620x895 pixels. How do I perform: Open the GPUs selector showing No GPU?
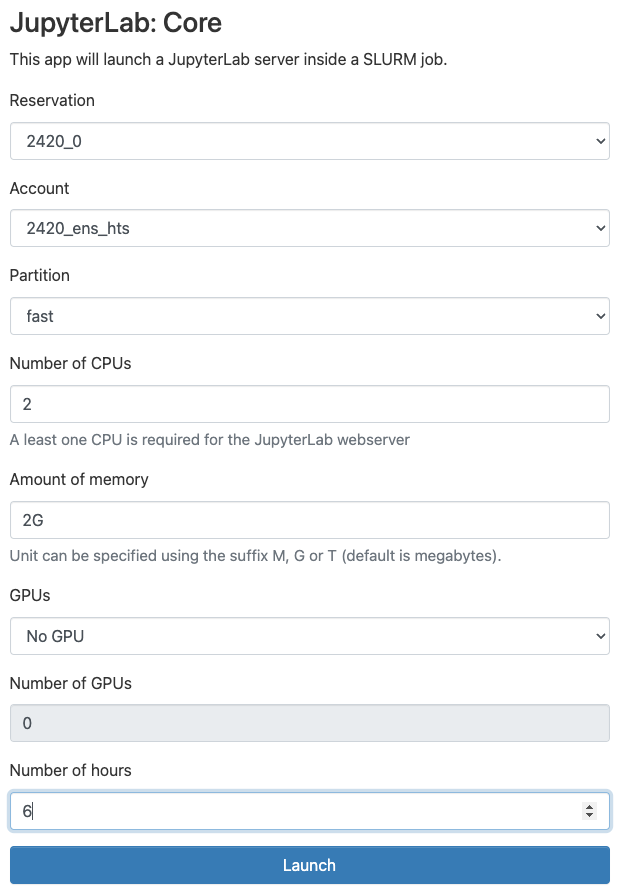300,636
